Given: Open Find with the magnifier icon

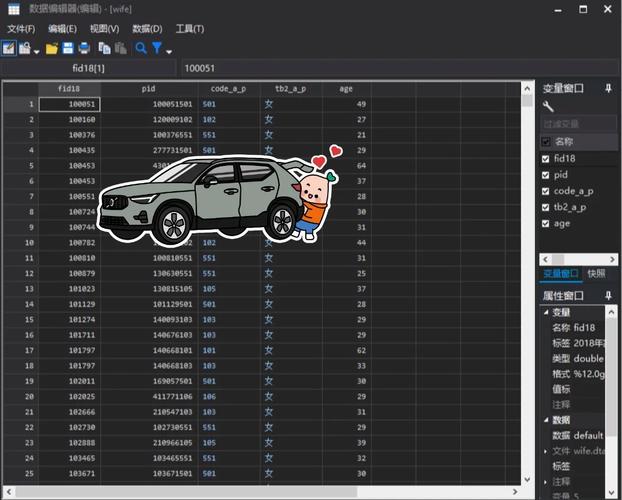Looking at the screenshot, I should [141, 48].
